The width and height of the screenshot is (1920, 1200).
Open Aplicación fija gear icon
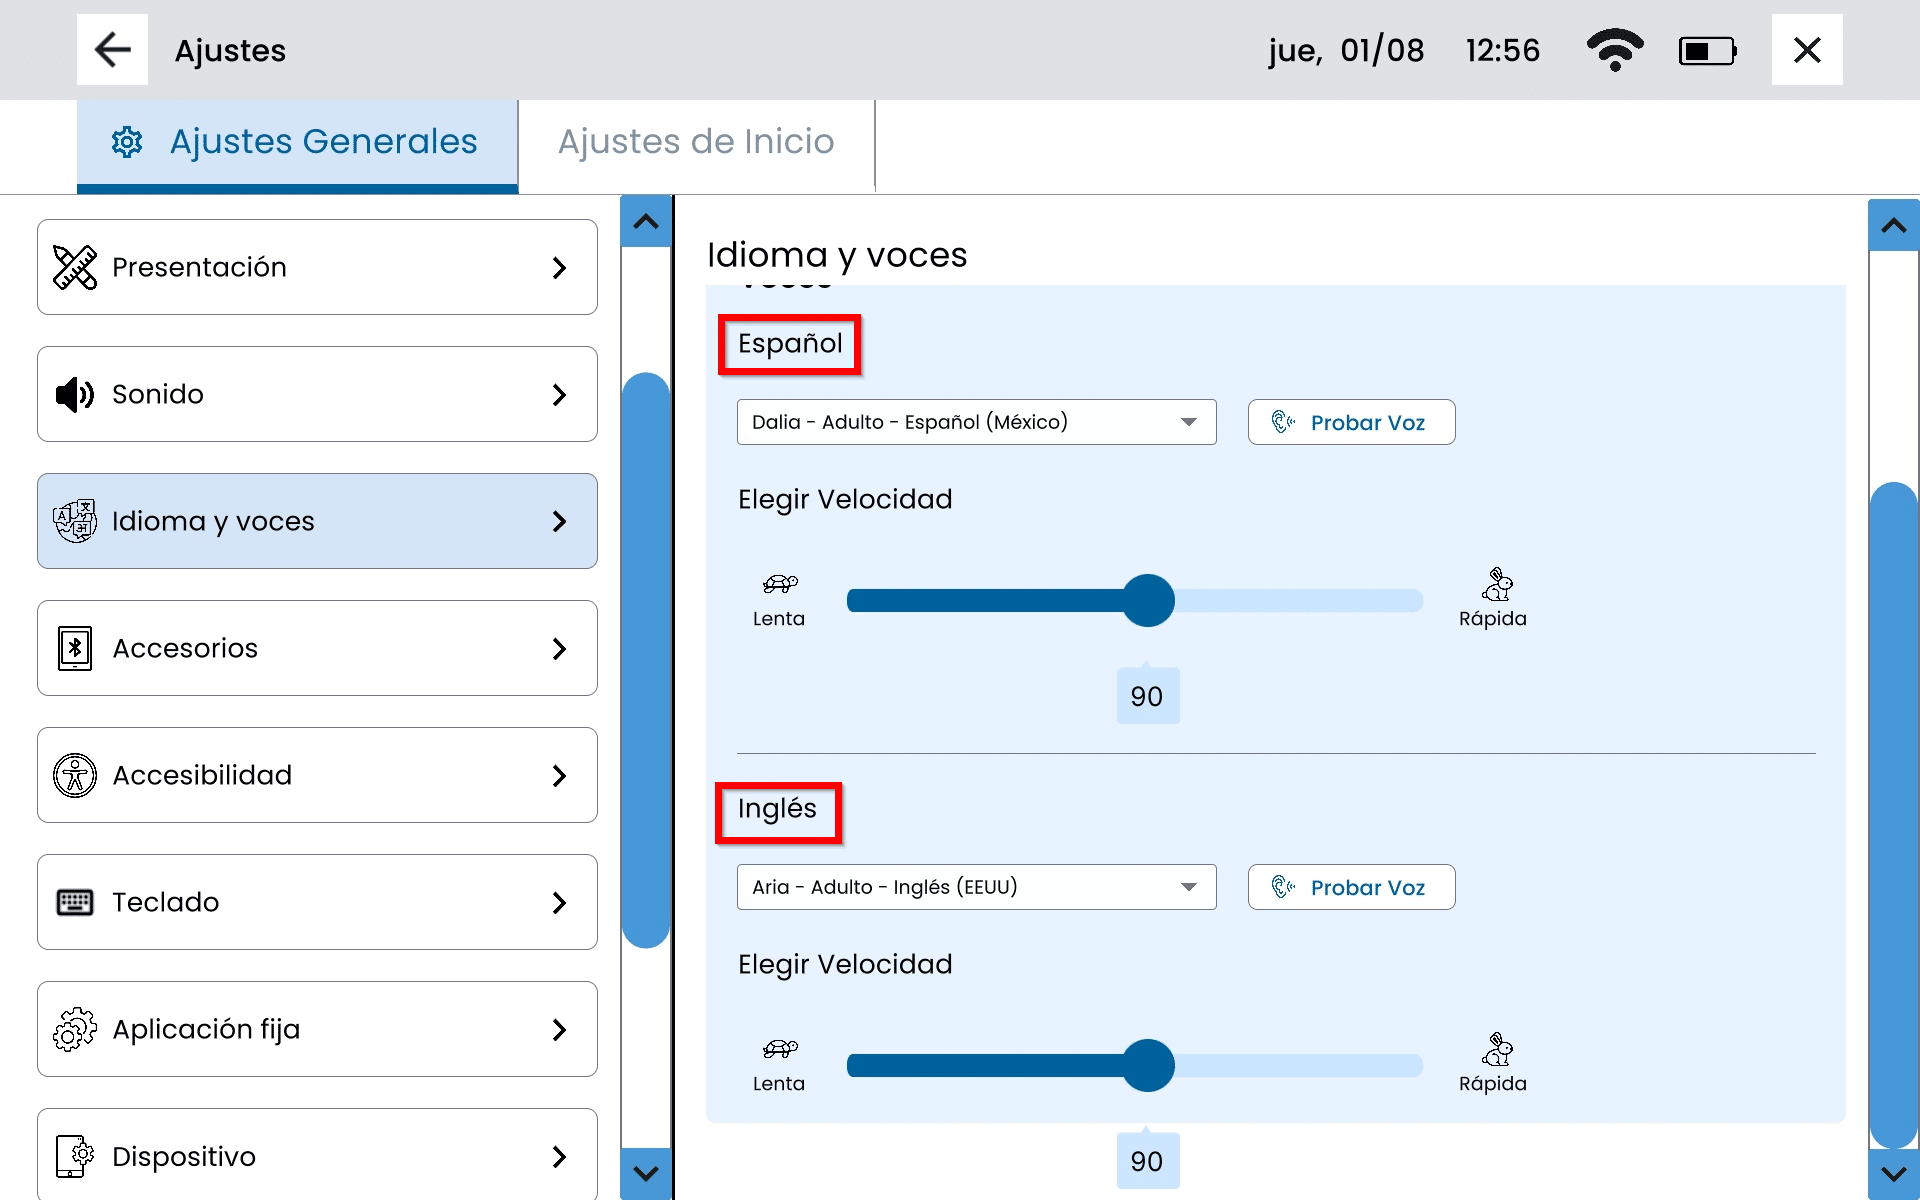tap(75, 1029)
